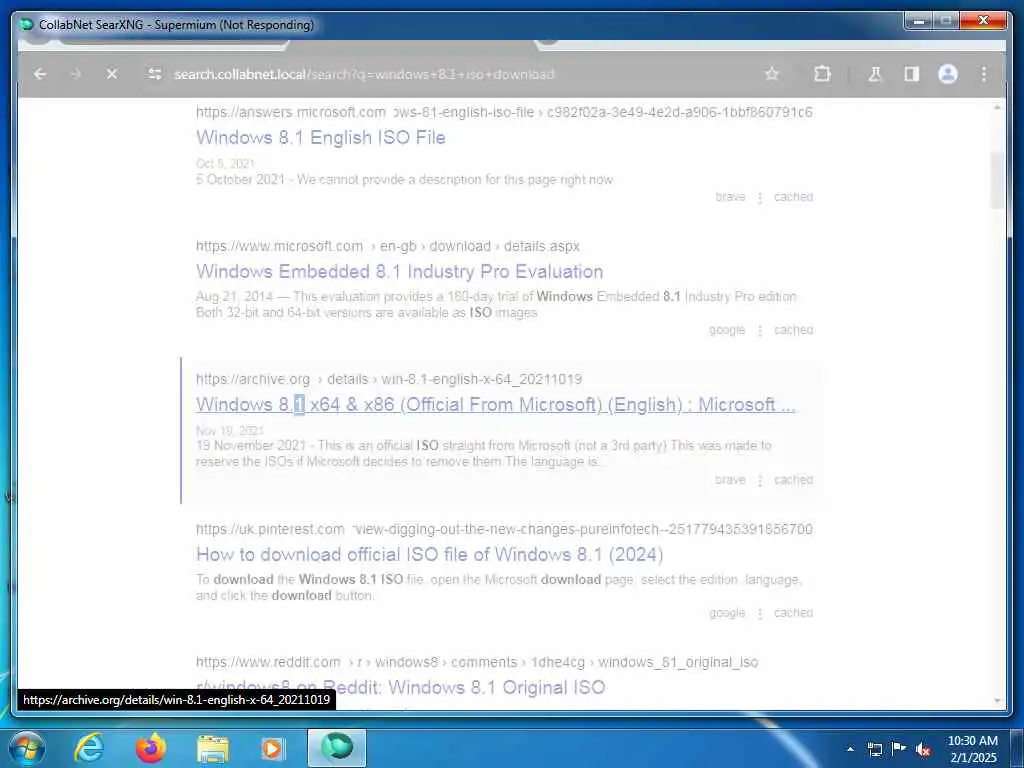Click Show desktop strip at taskbar end

click(x=1017, y=749)
